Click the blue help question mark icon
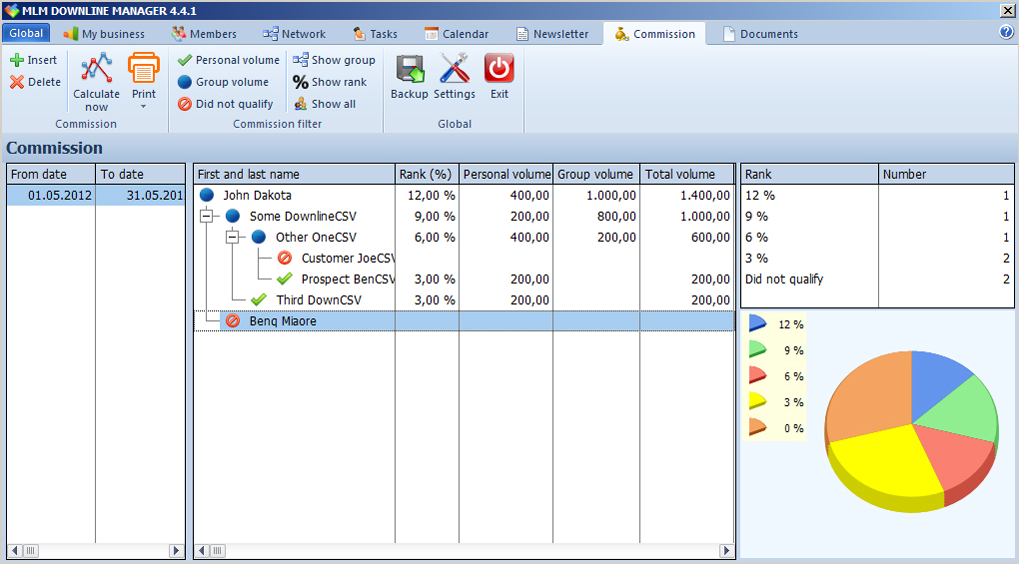 pyautogui.click(x=1007, y=32)
